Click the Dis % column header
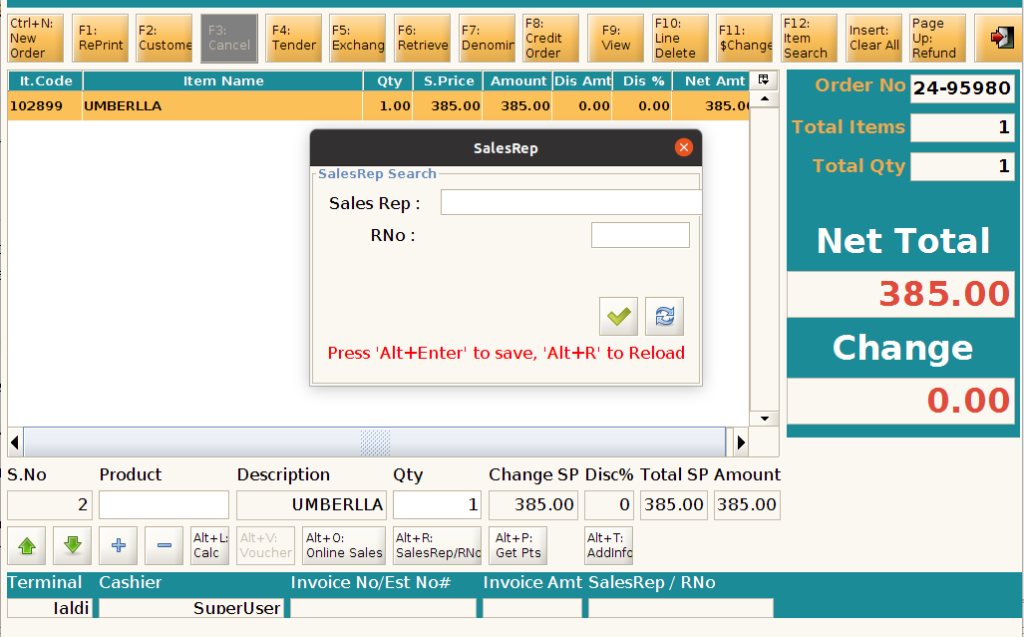This screenshot has height=637, width=1024. (643, 81)
